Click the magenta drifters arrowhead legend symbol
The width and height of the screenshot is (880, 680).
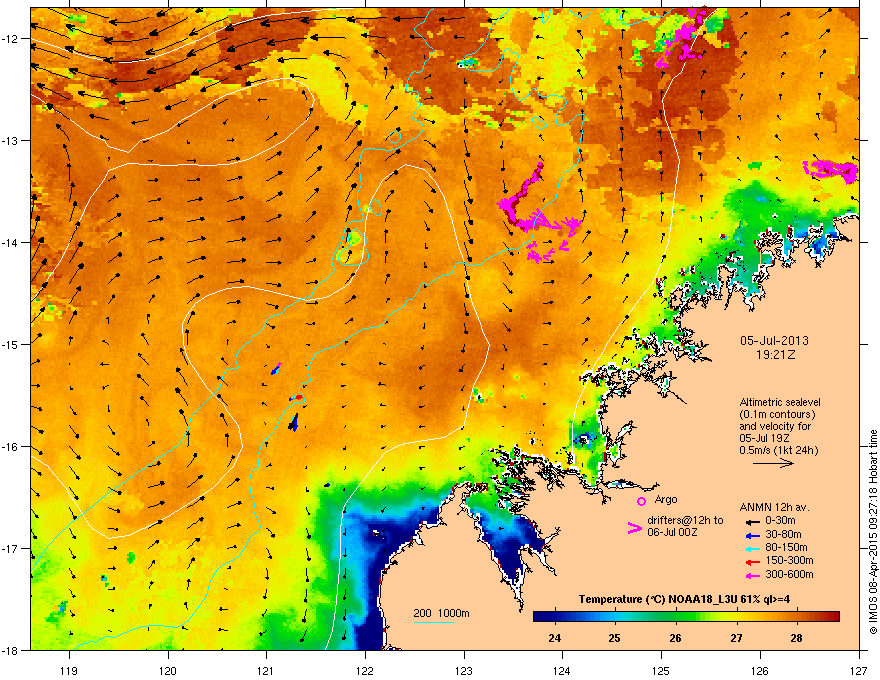[634, 528]
